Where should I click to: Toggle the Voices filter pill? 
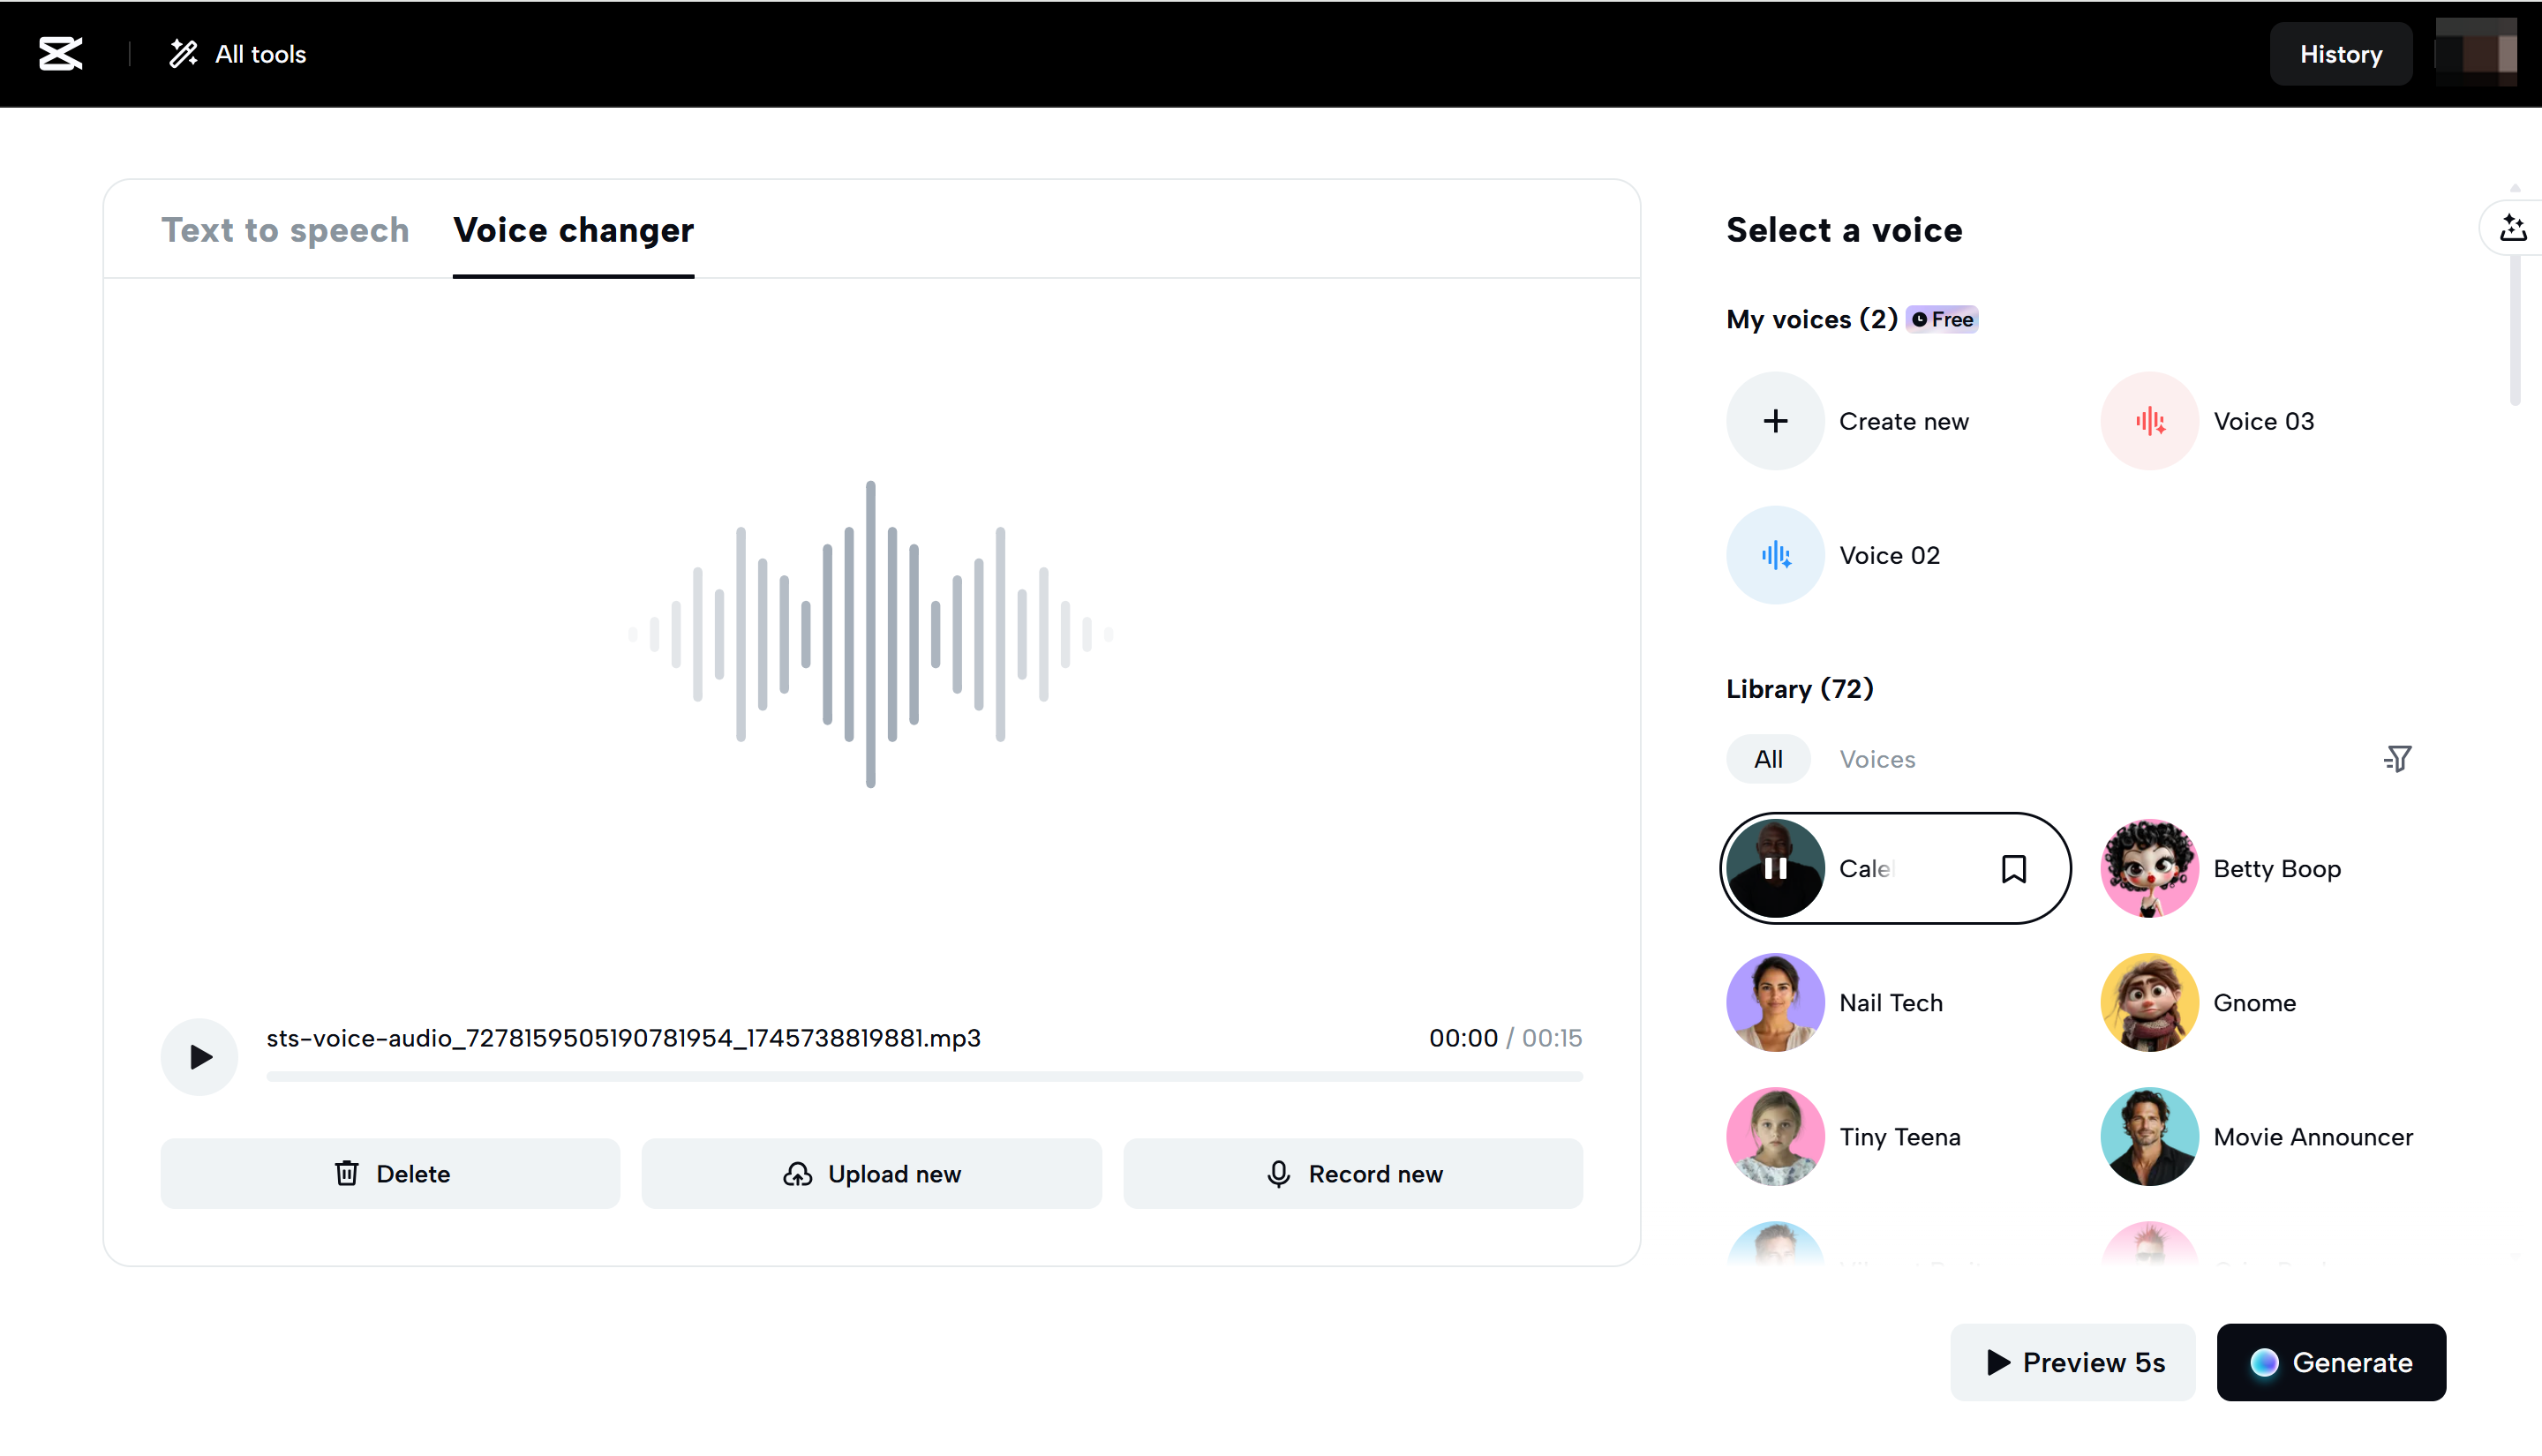(1877, 758)
